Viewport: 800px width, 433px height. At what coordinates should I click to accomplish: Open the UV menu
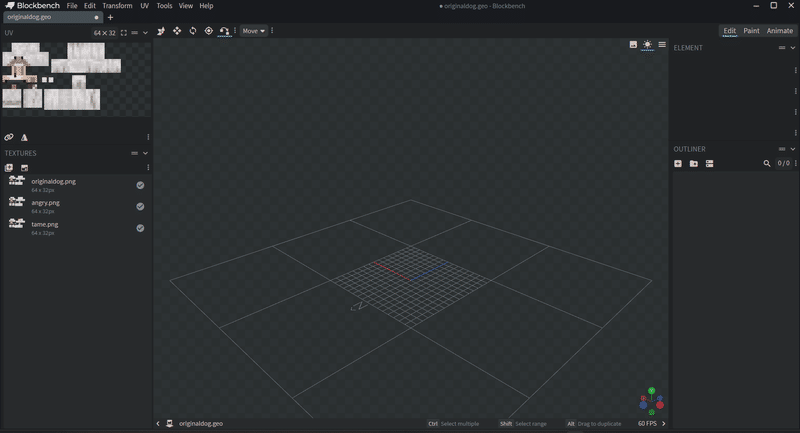(144, 6)
